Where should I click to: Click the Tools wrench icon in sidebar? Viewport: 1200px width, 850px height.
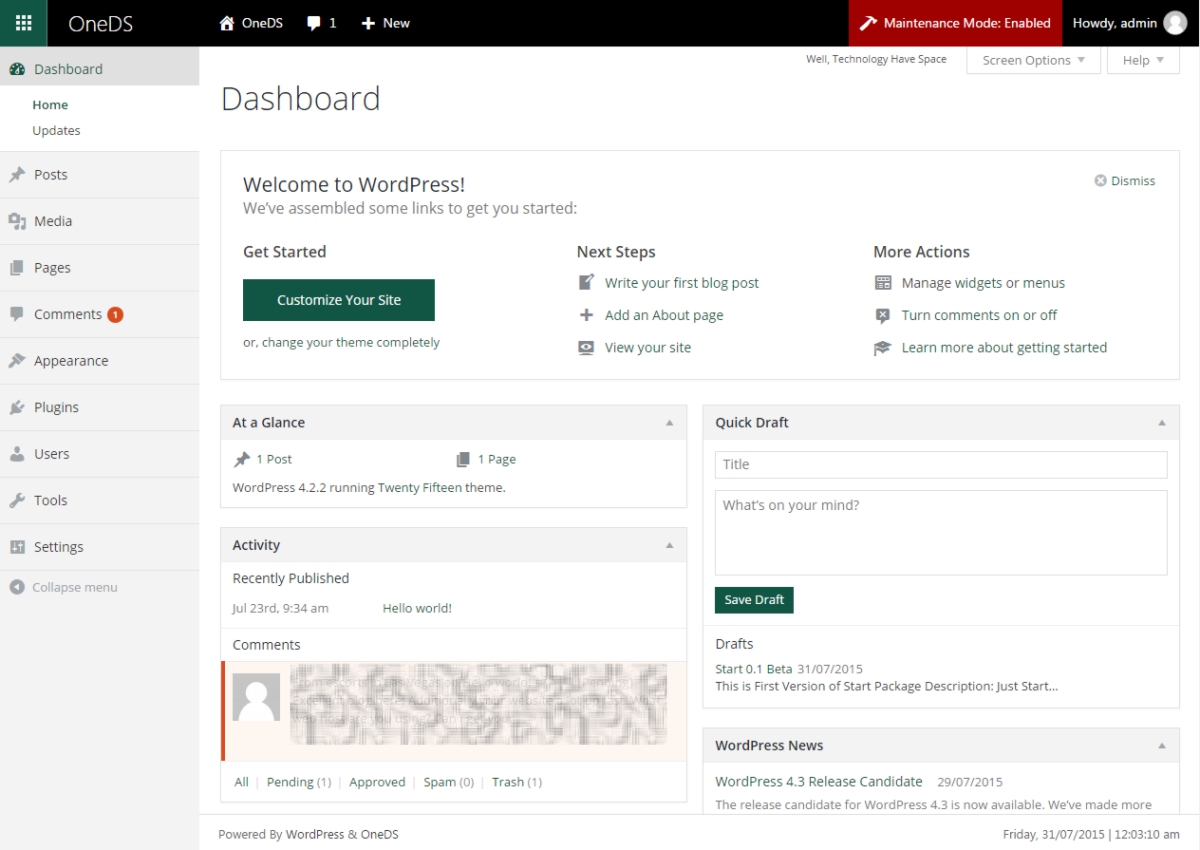tap(17, 501)
